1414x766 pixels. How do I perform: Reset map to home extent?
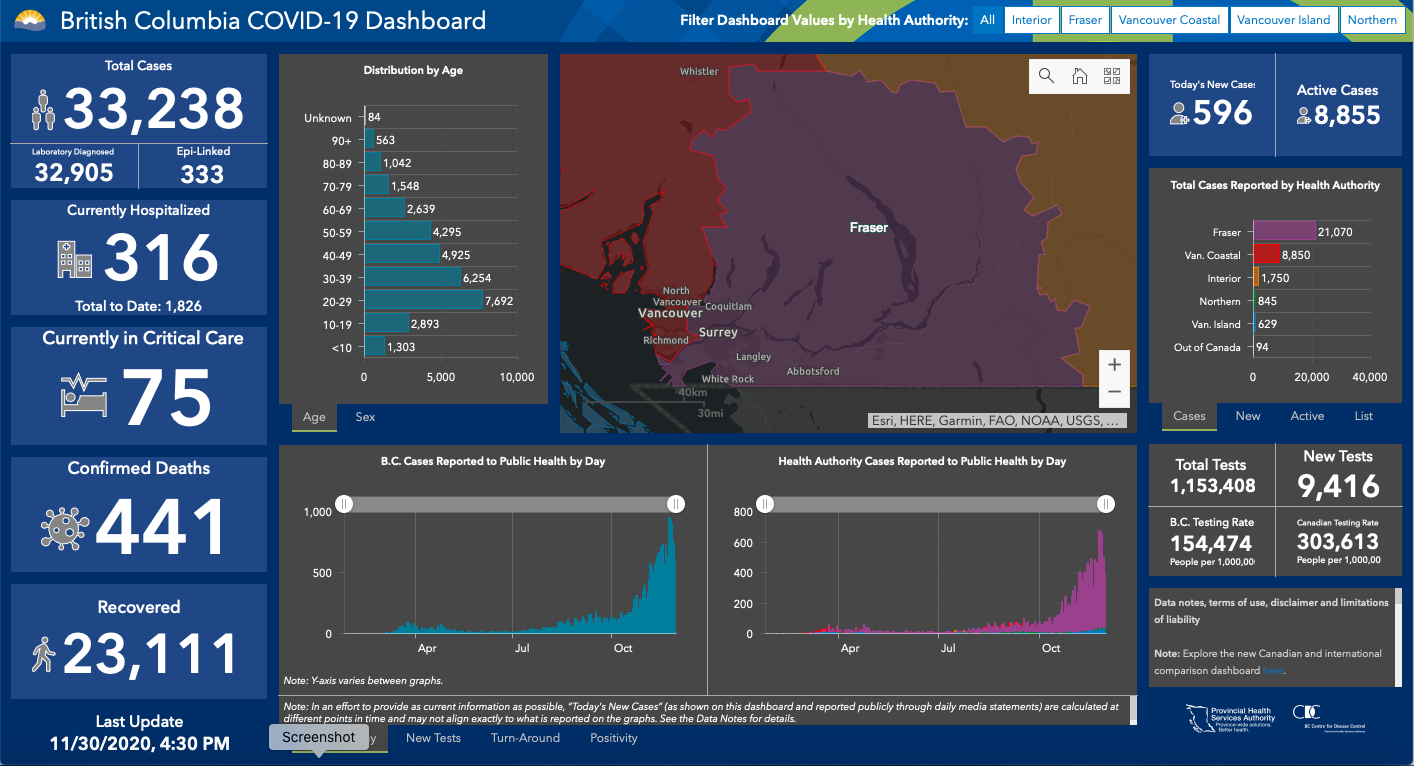click(1079, 76)
